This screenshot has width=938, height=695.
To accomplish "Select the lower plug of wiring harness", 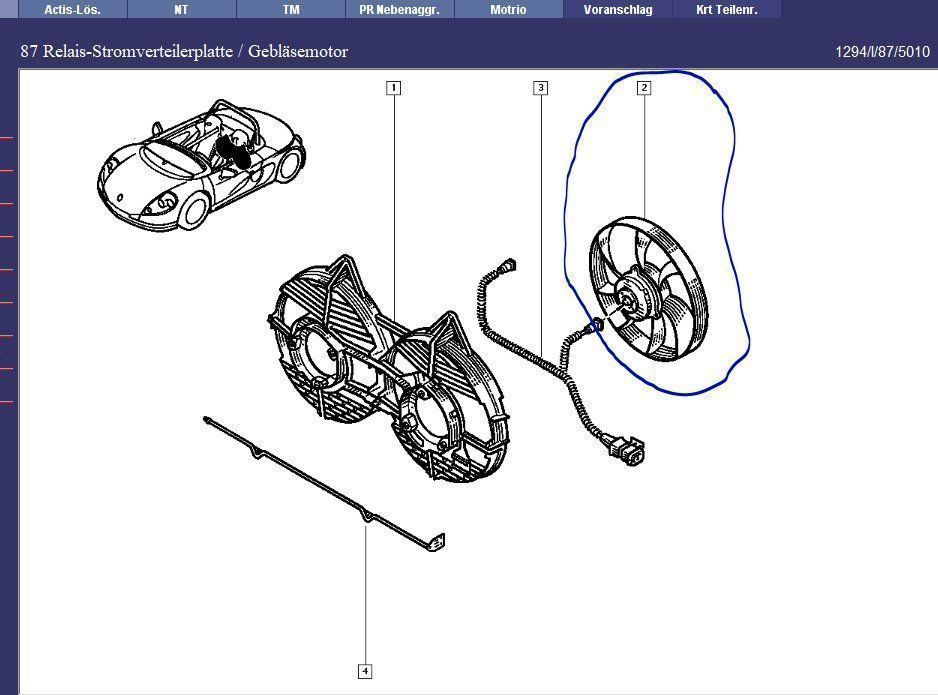I will point(627,452).
